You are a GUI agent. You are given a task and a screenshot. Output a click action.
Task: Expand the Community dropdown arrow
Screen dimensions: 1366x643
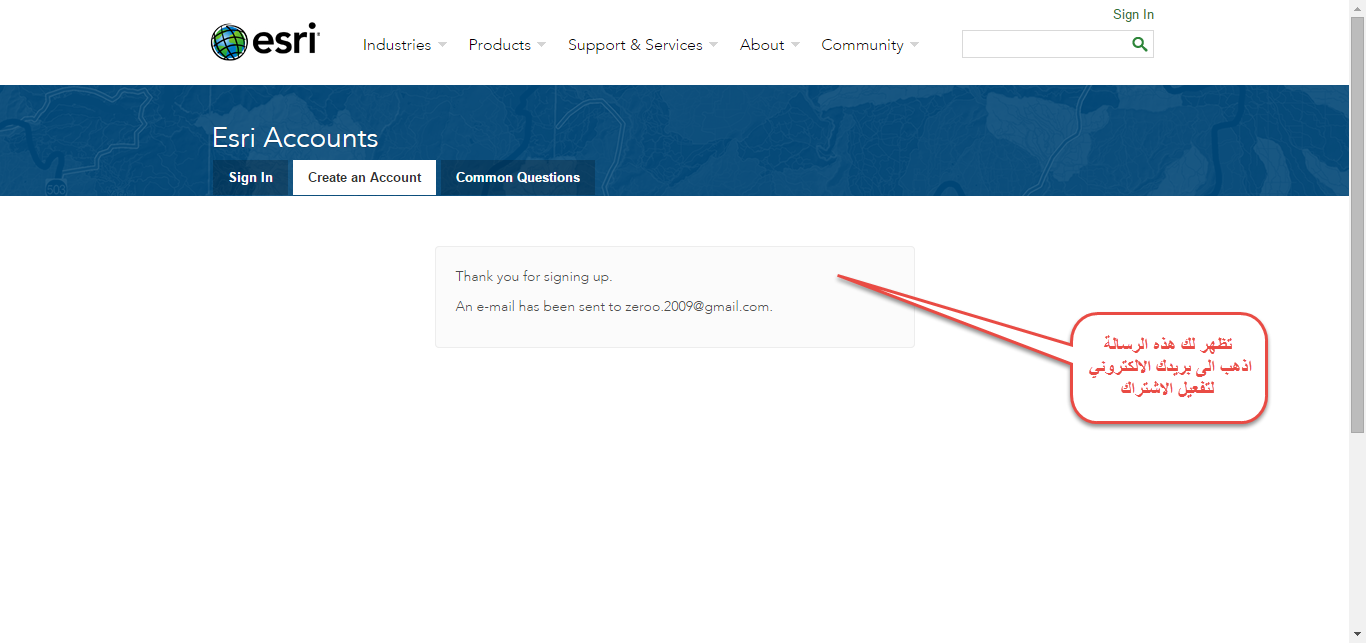914,45
